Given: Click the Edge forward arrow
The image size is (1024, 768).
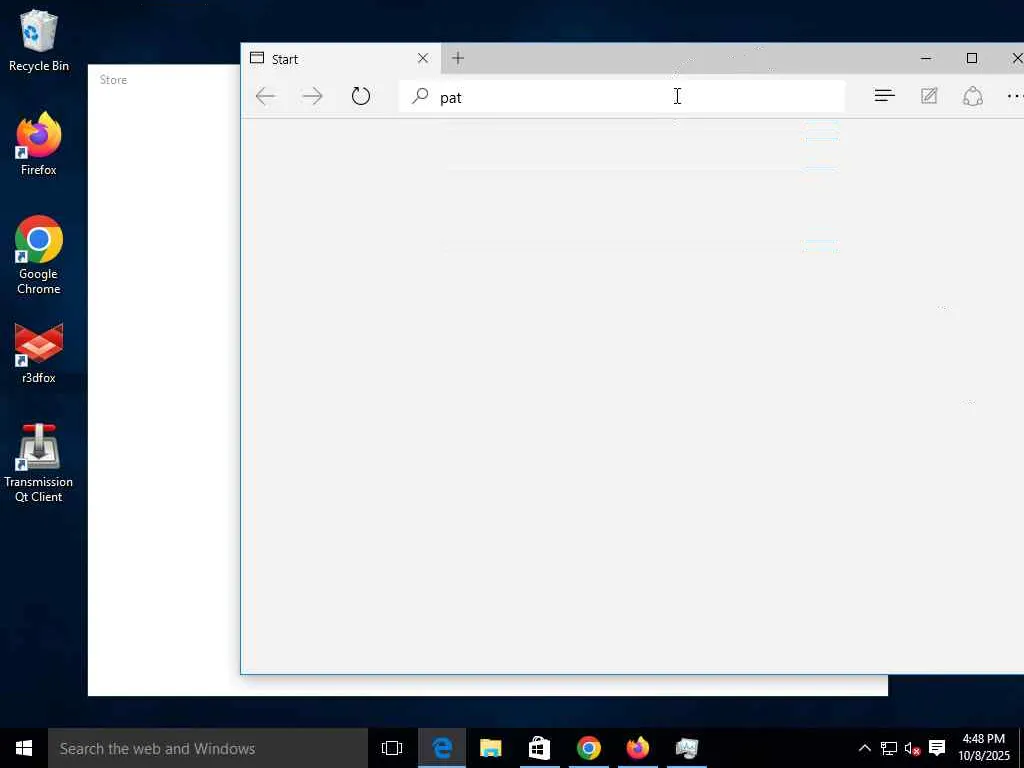Looking at the screenshot, I should pyautogui.click(x=312, y=97).
